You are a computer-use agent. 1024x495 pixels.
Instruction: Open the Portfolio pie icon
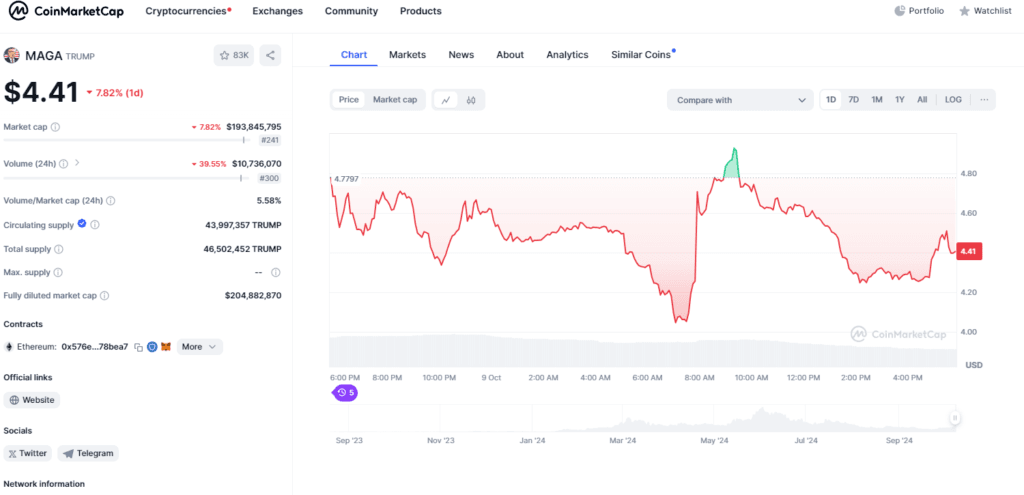[900, 10]
